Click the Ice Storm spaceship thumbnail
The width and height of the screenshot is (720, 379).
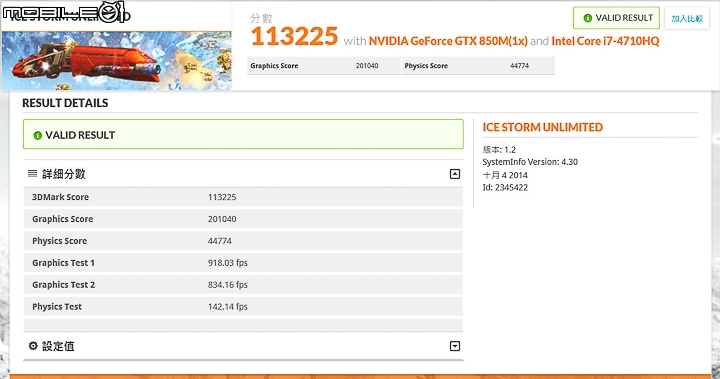coord(117,60)
